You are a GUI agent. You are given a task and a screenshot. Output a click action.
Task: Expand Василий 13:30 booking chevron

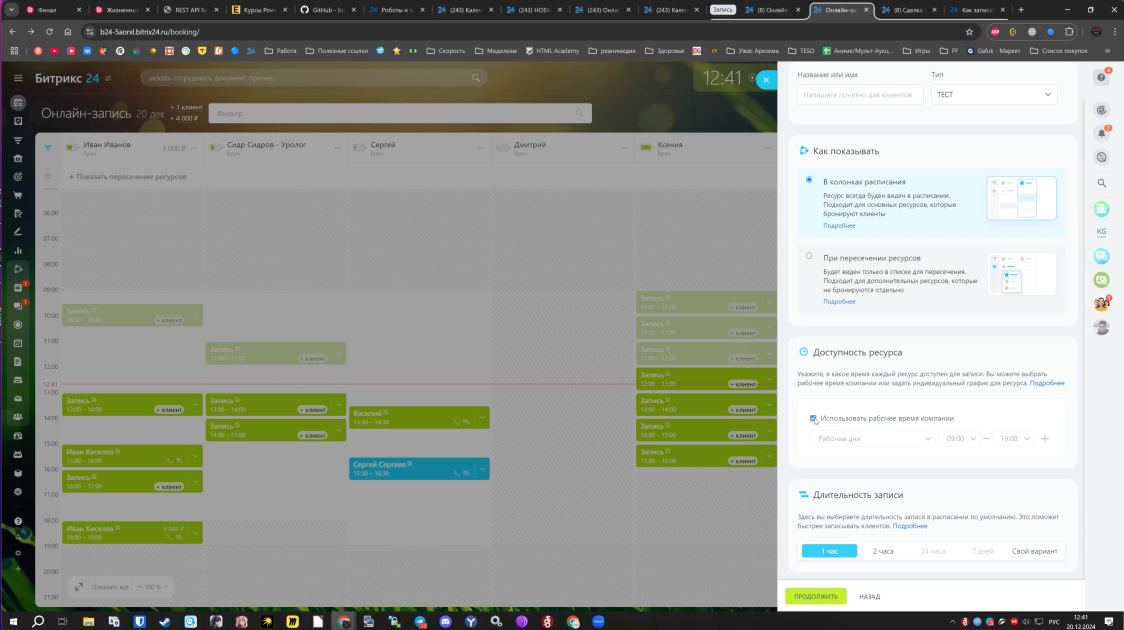[x=482, y=418]
